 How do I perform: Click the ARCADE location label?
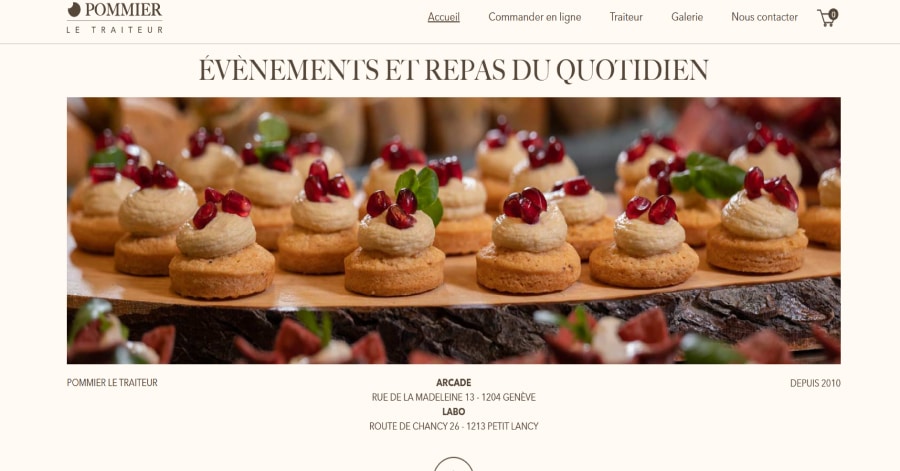[x=453, y=383]
